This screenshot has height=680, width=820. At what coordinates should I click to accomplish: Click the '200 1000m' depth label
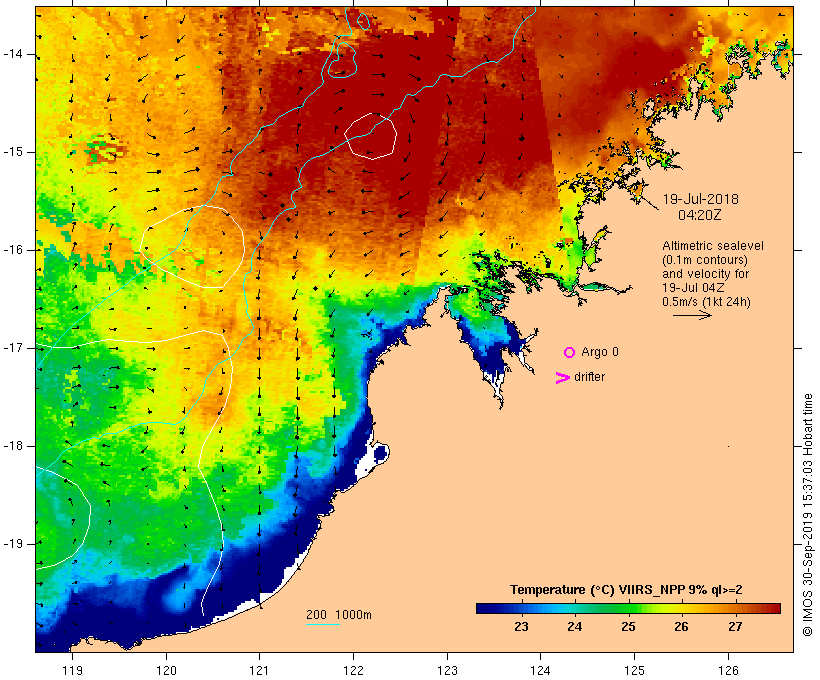click(339, 615)
